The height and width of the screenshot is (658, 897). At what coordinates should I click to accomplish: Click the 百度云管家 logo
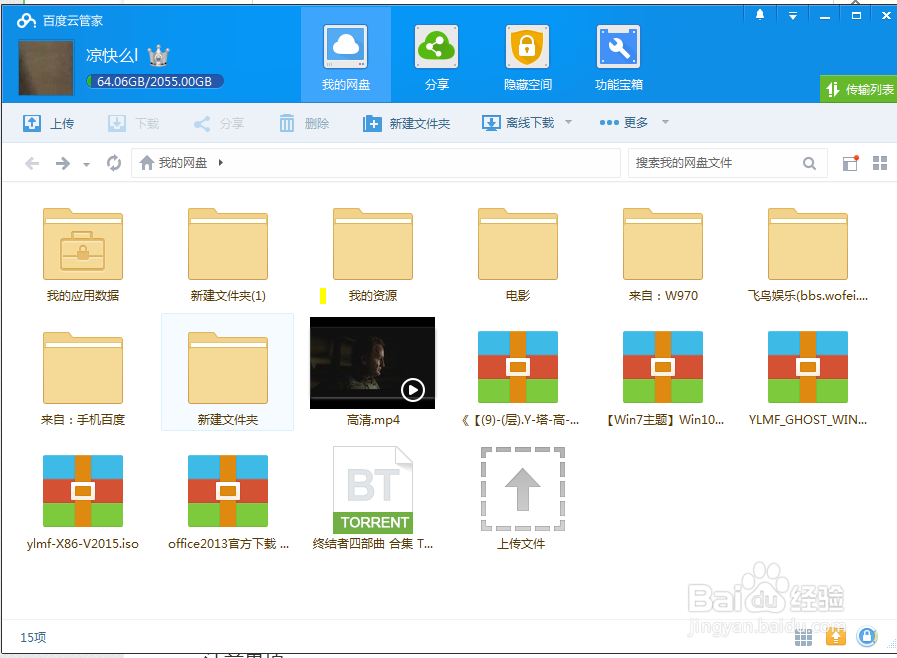(x=59, y=21)
